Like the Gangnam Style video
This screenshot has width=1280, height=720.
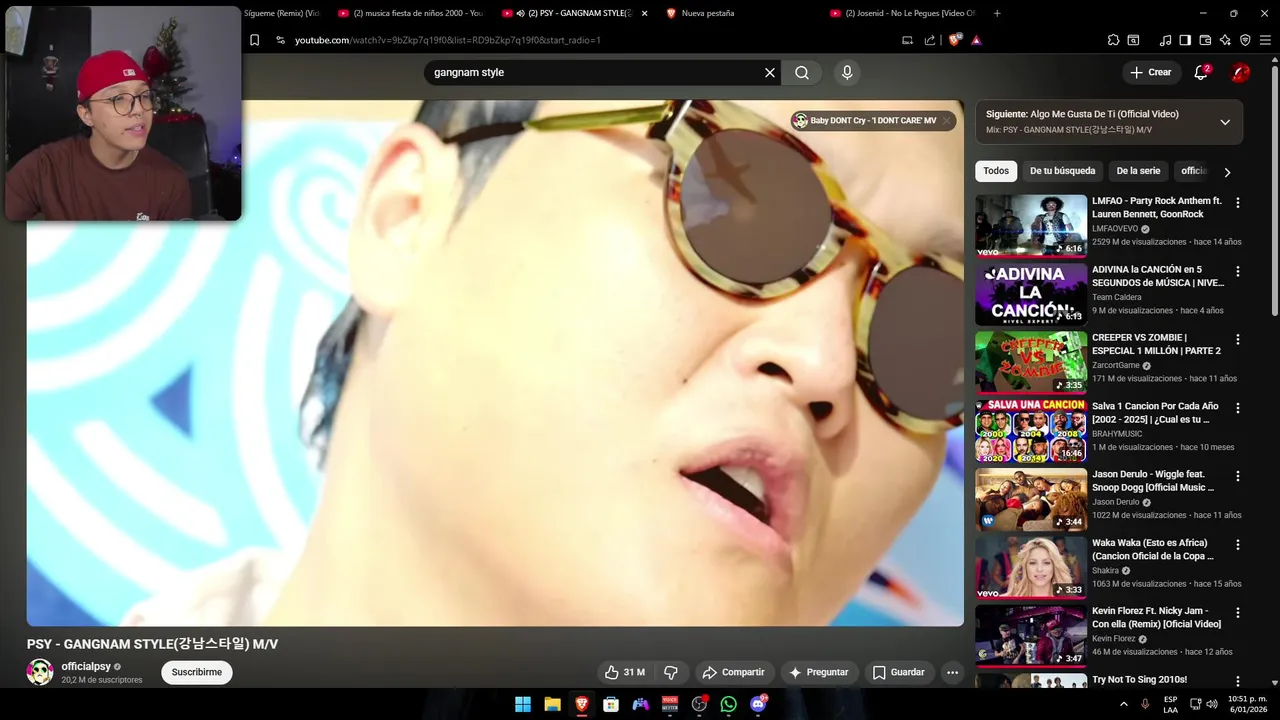pyautogui.click(x=625, y=672)
